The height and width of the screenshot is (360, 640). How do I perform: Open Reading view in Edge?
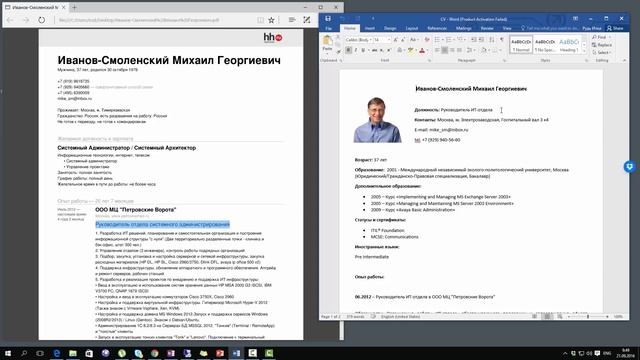(x=260, y=20)
